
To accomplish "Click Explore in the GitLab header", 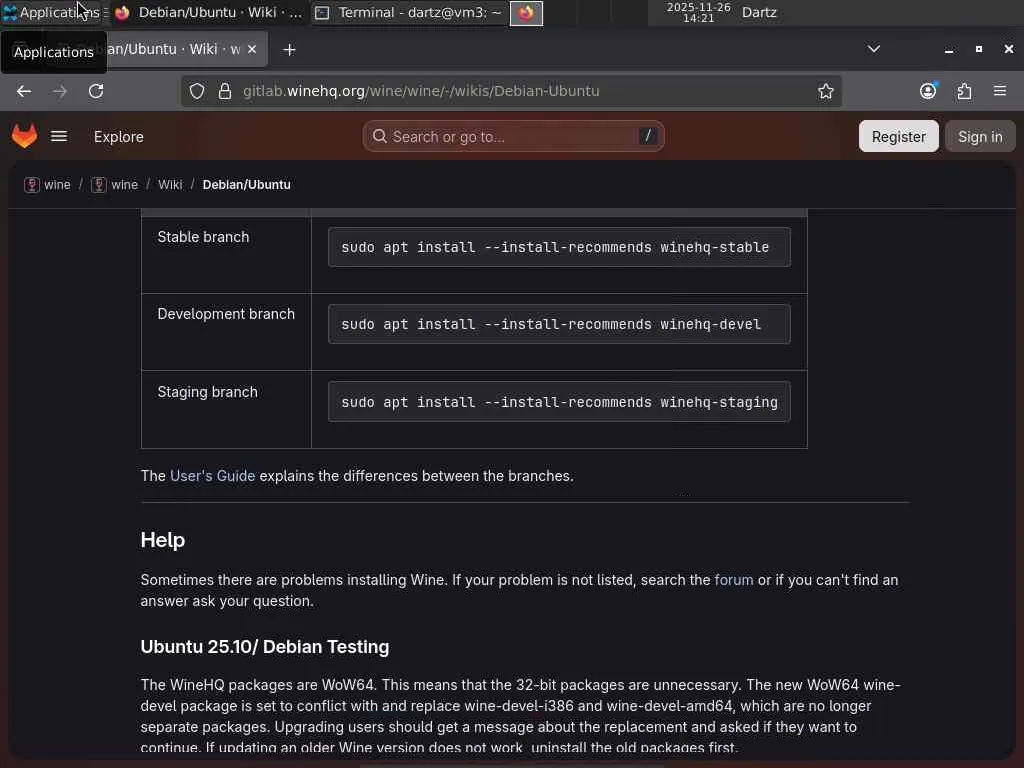I will pyautogui.click(x=118, y=137).
